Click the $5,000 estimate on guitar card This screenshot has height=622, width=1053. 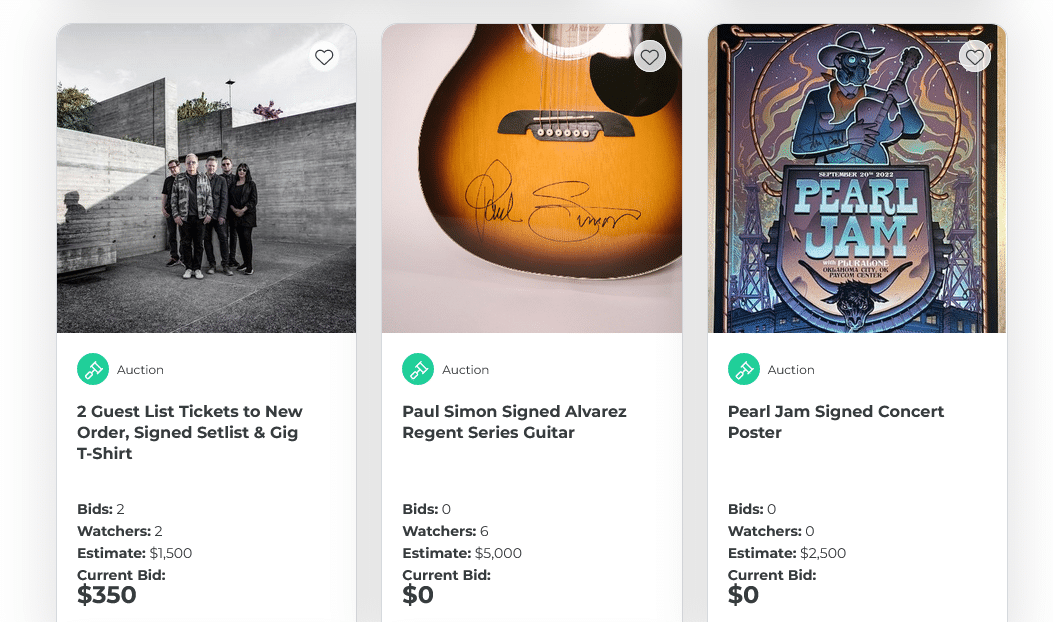click(498, 553)
